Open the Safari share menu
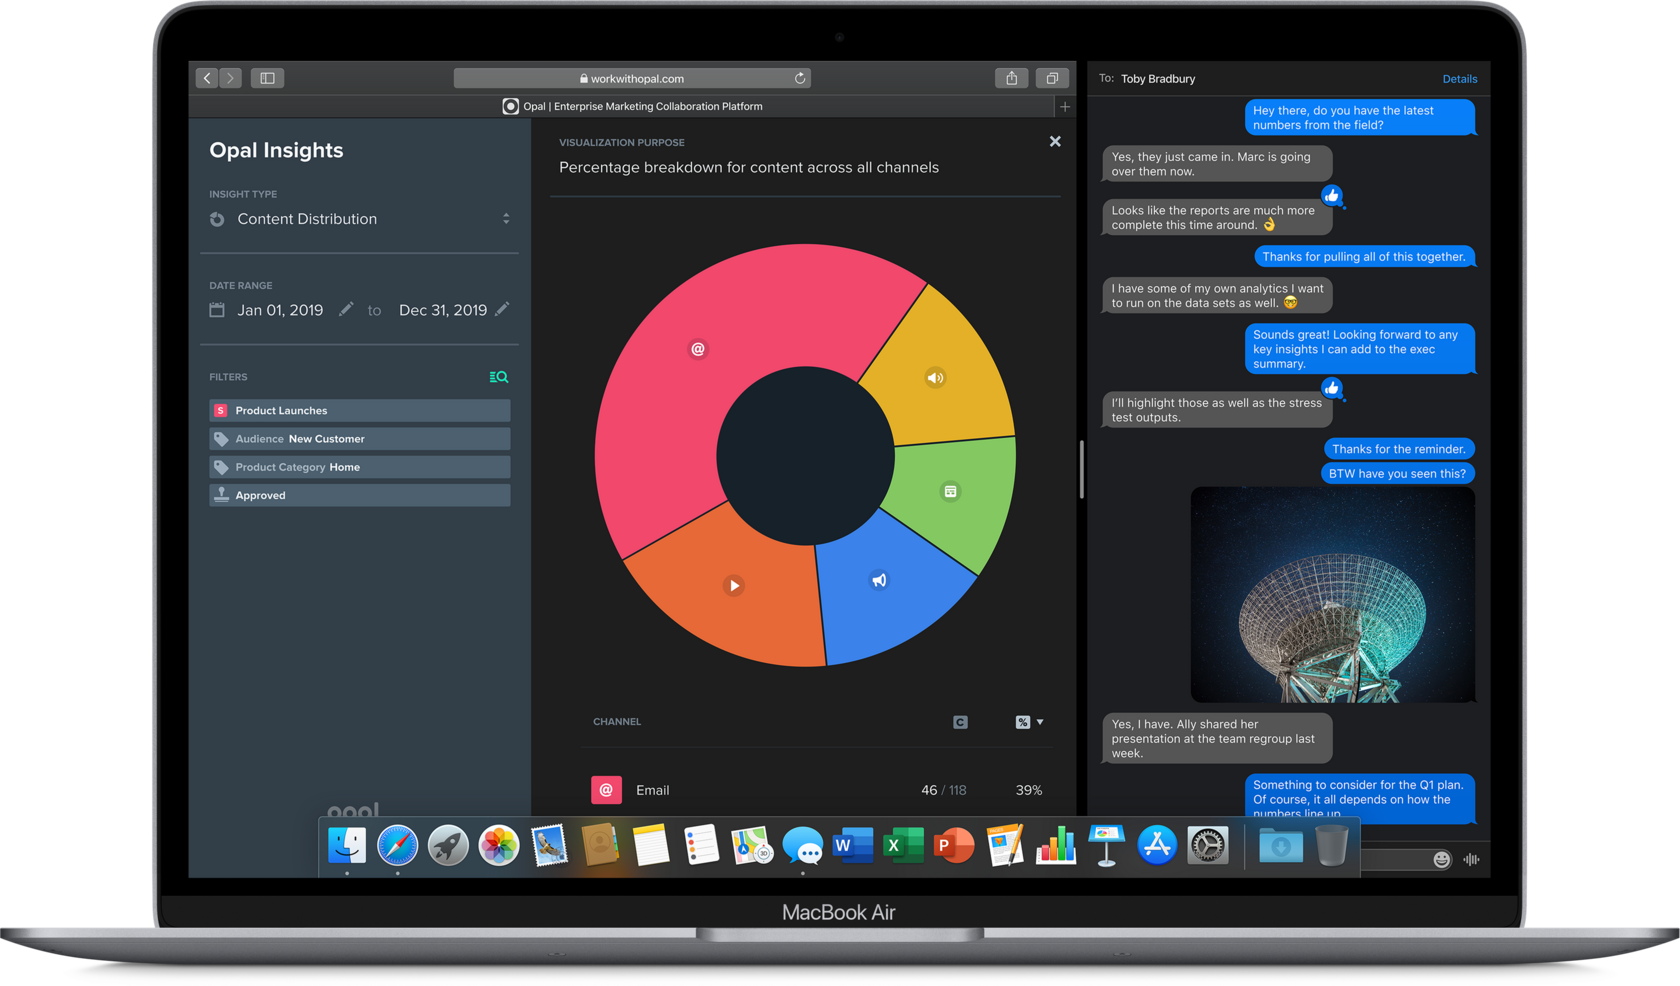 click(x=1012, y=78)
